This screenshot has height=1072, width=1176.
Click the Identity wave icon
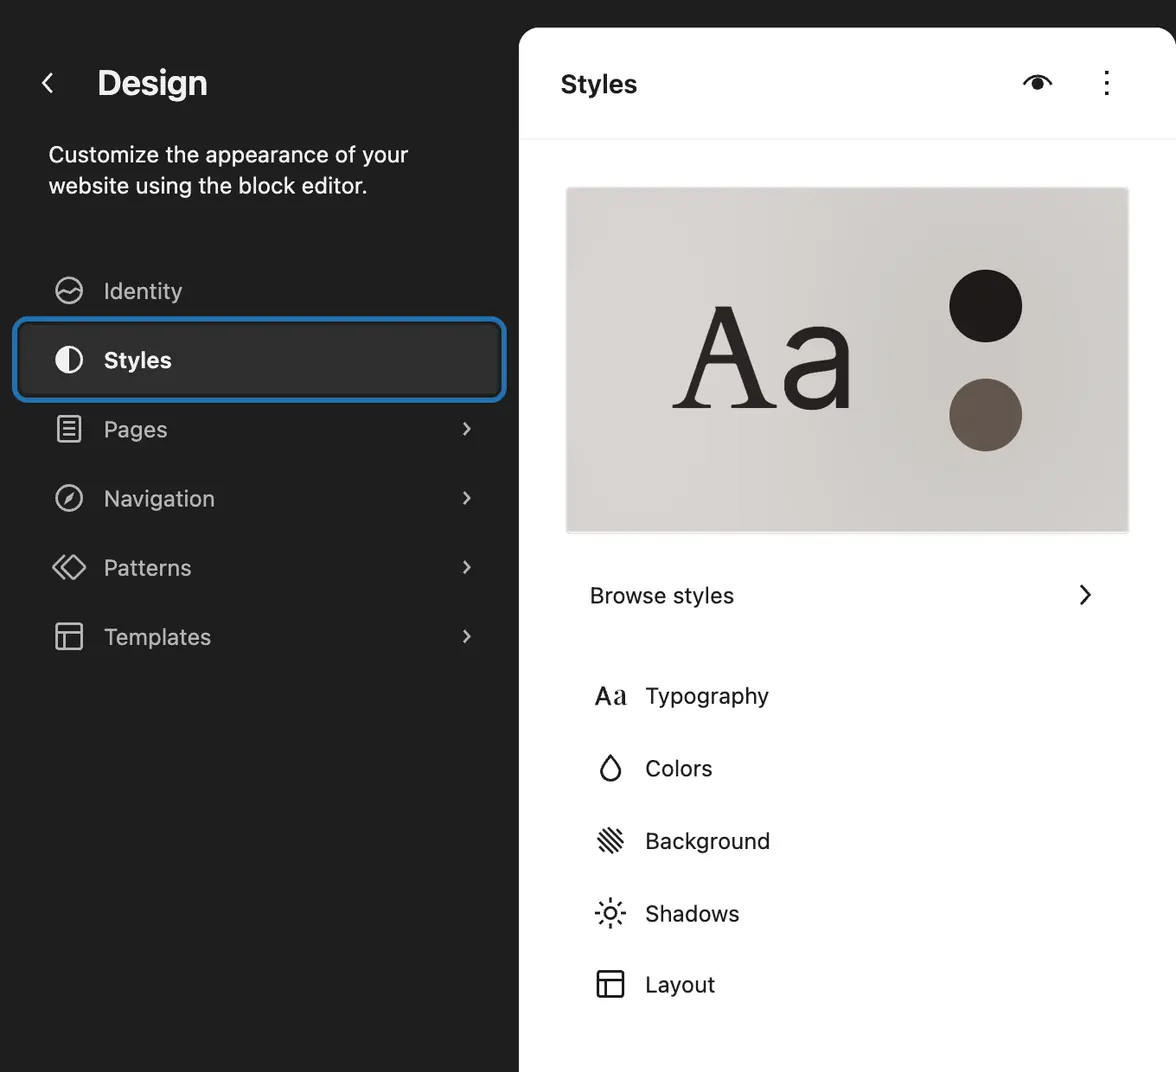coord(69,290)
